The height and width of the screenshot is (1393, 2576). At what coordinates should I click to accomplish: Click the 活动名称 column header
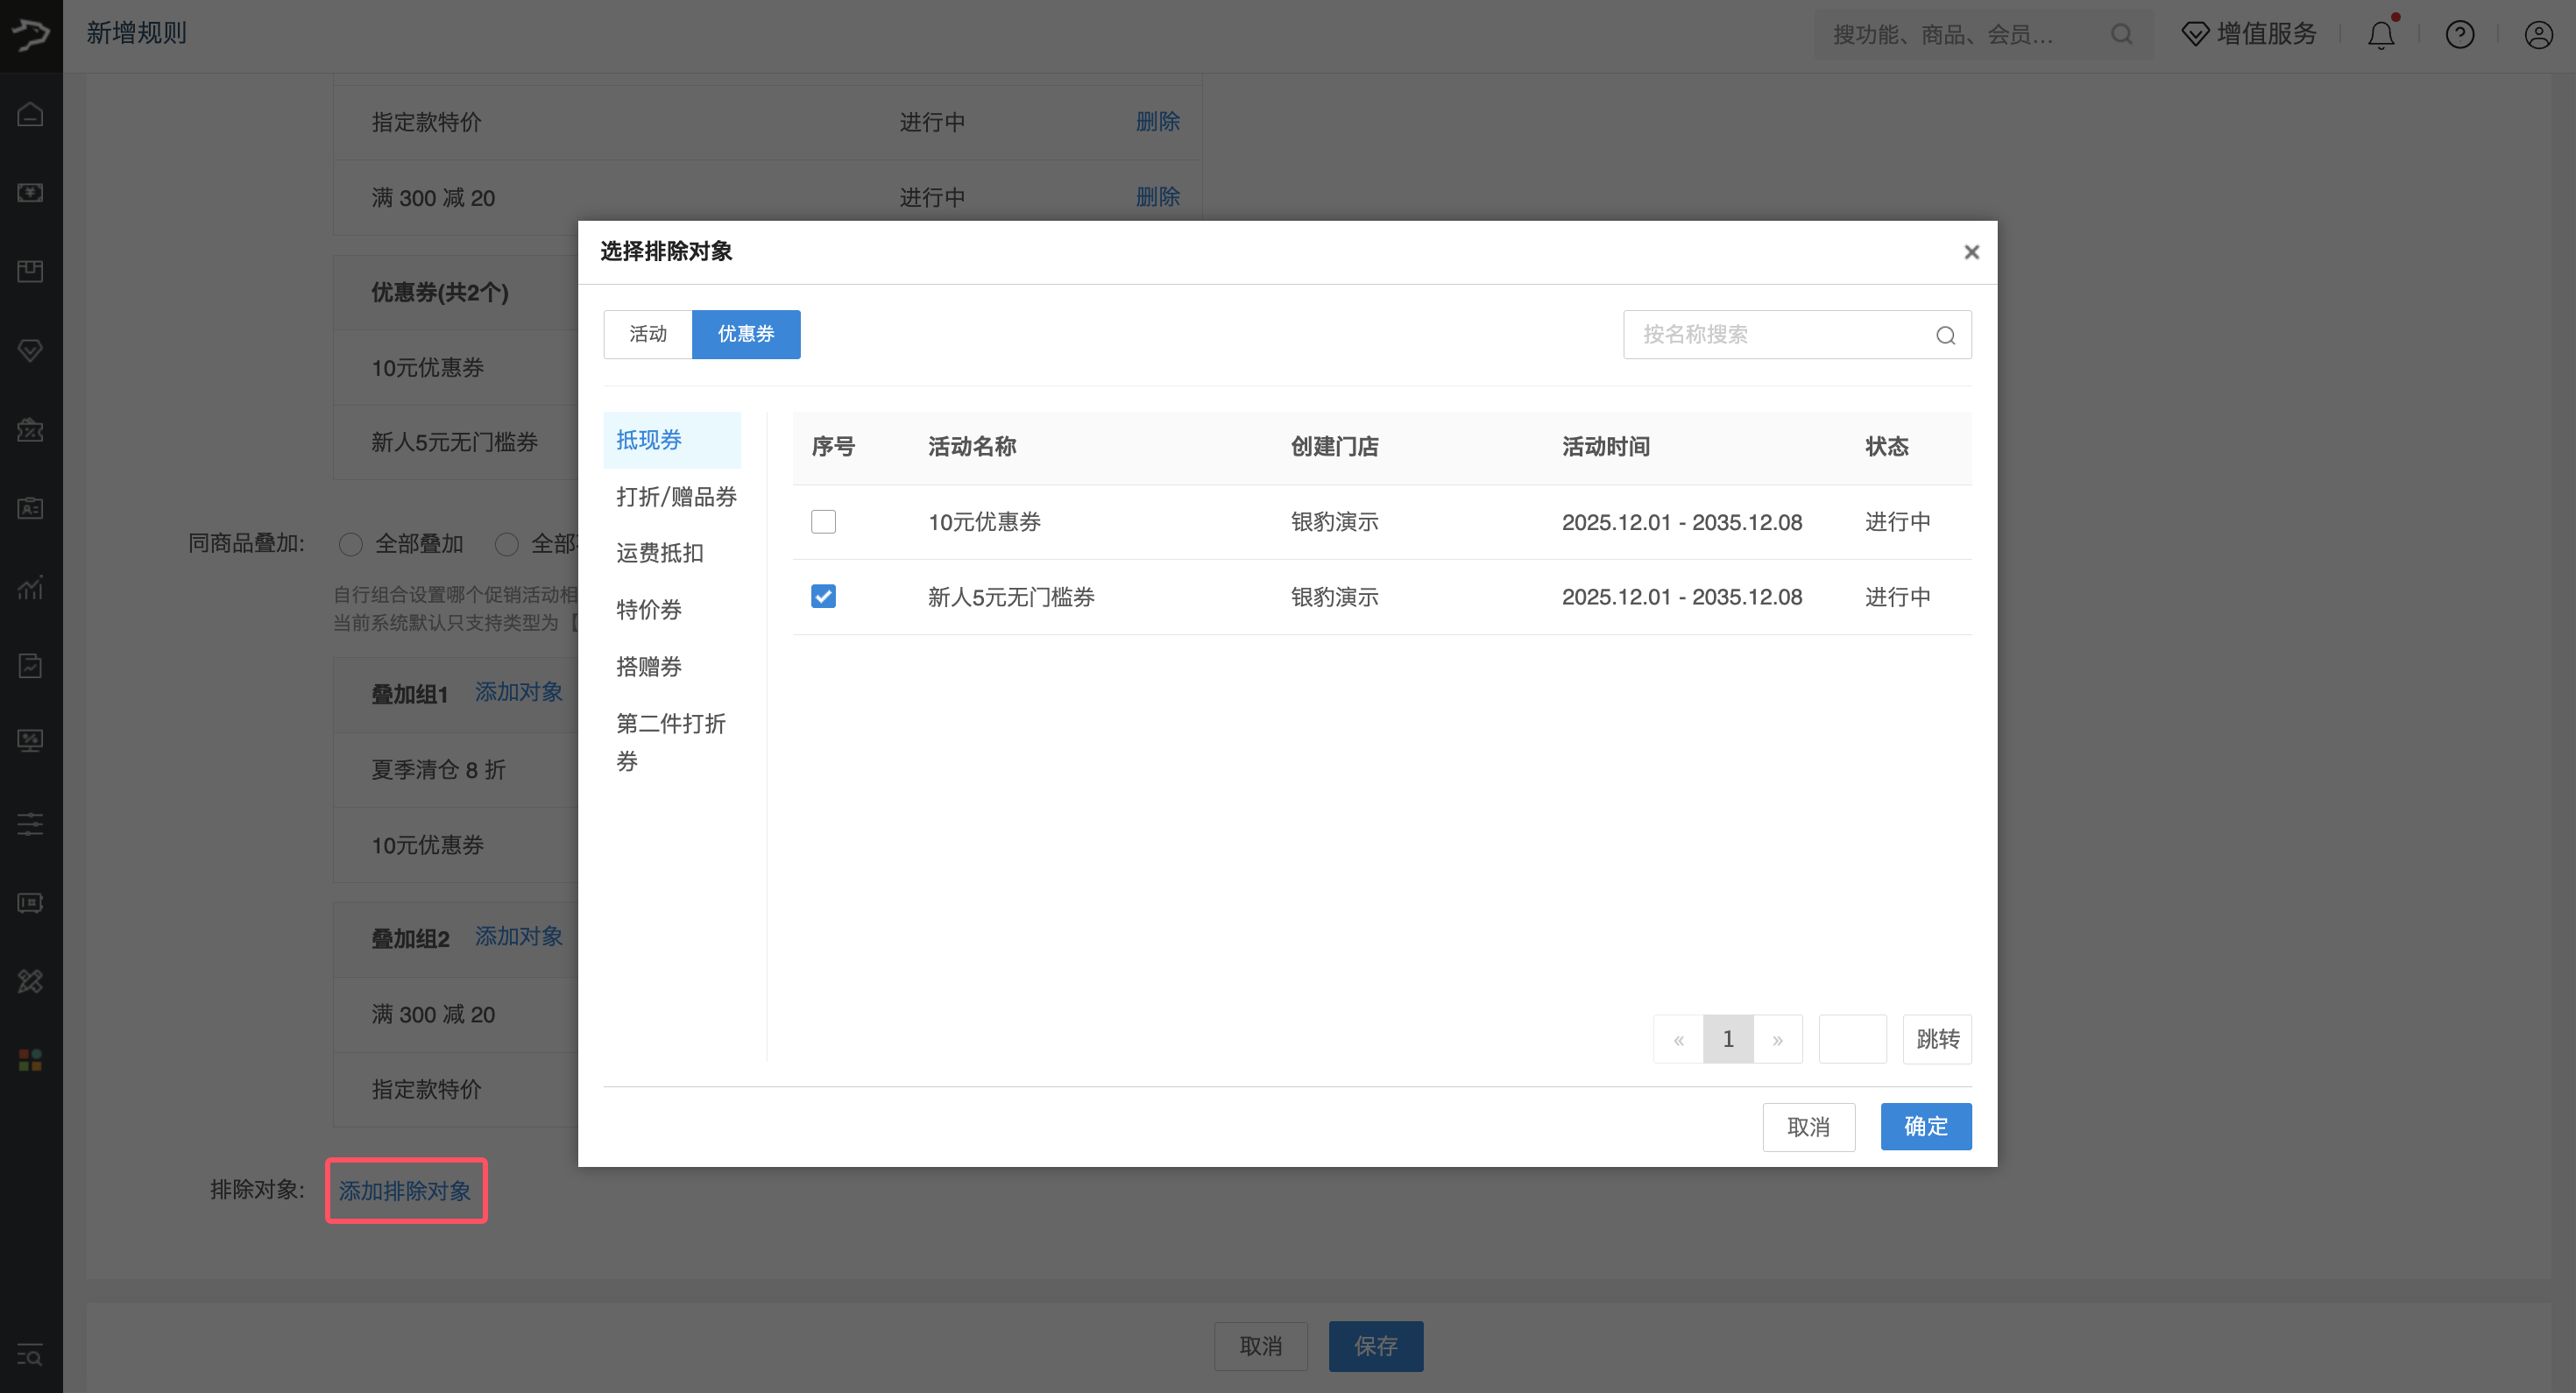tap(972, 447)
